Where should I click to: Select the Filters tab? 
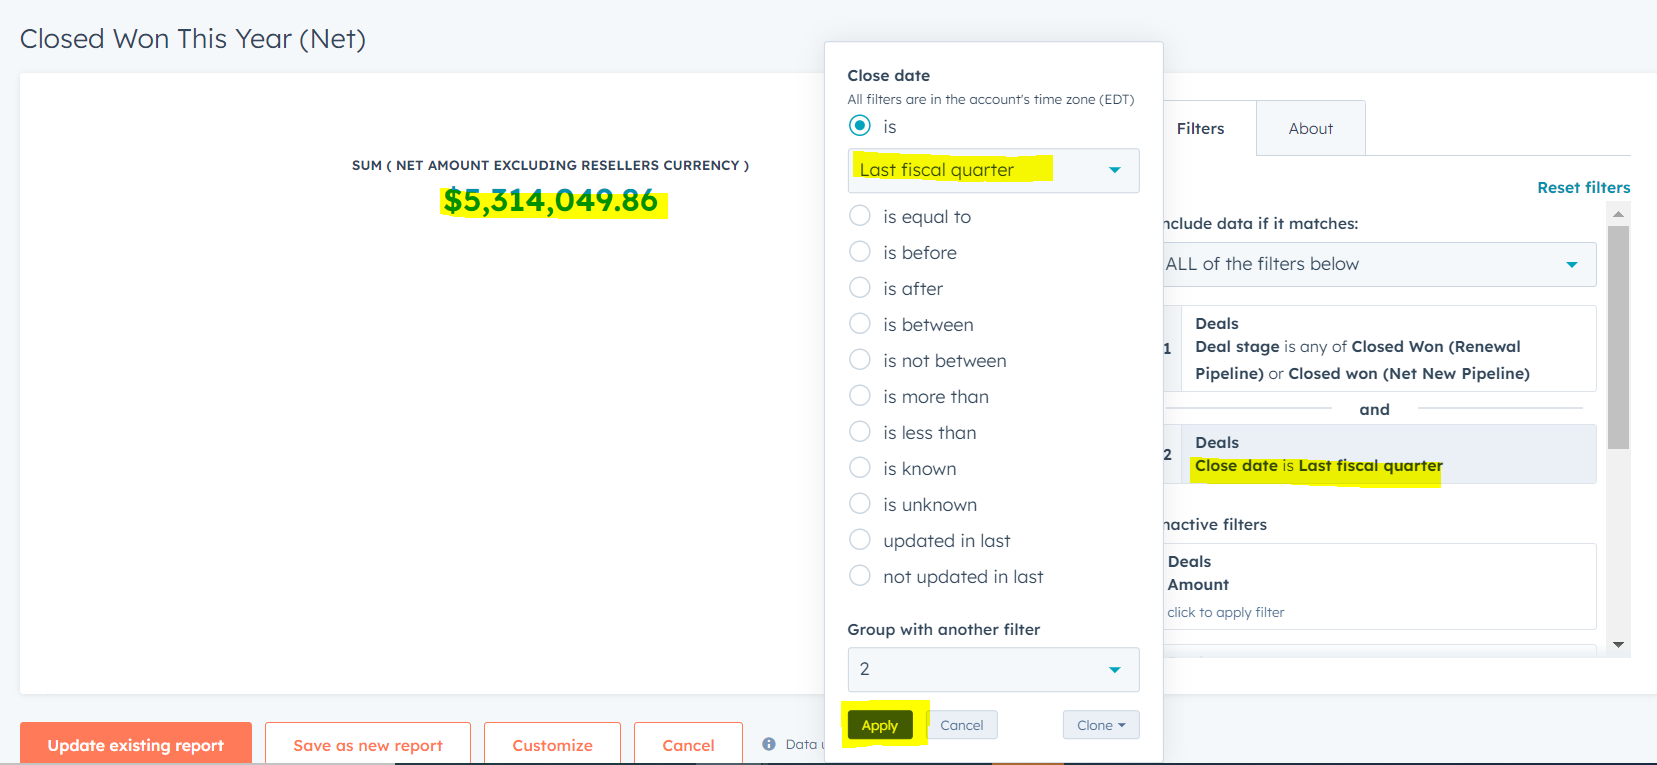(x=1200, y=128)
